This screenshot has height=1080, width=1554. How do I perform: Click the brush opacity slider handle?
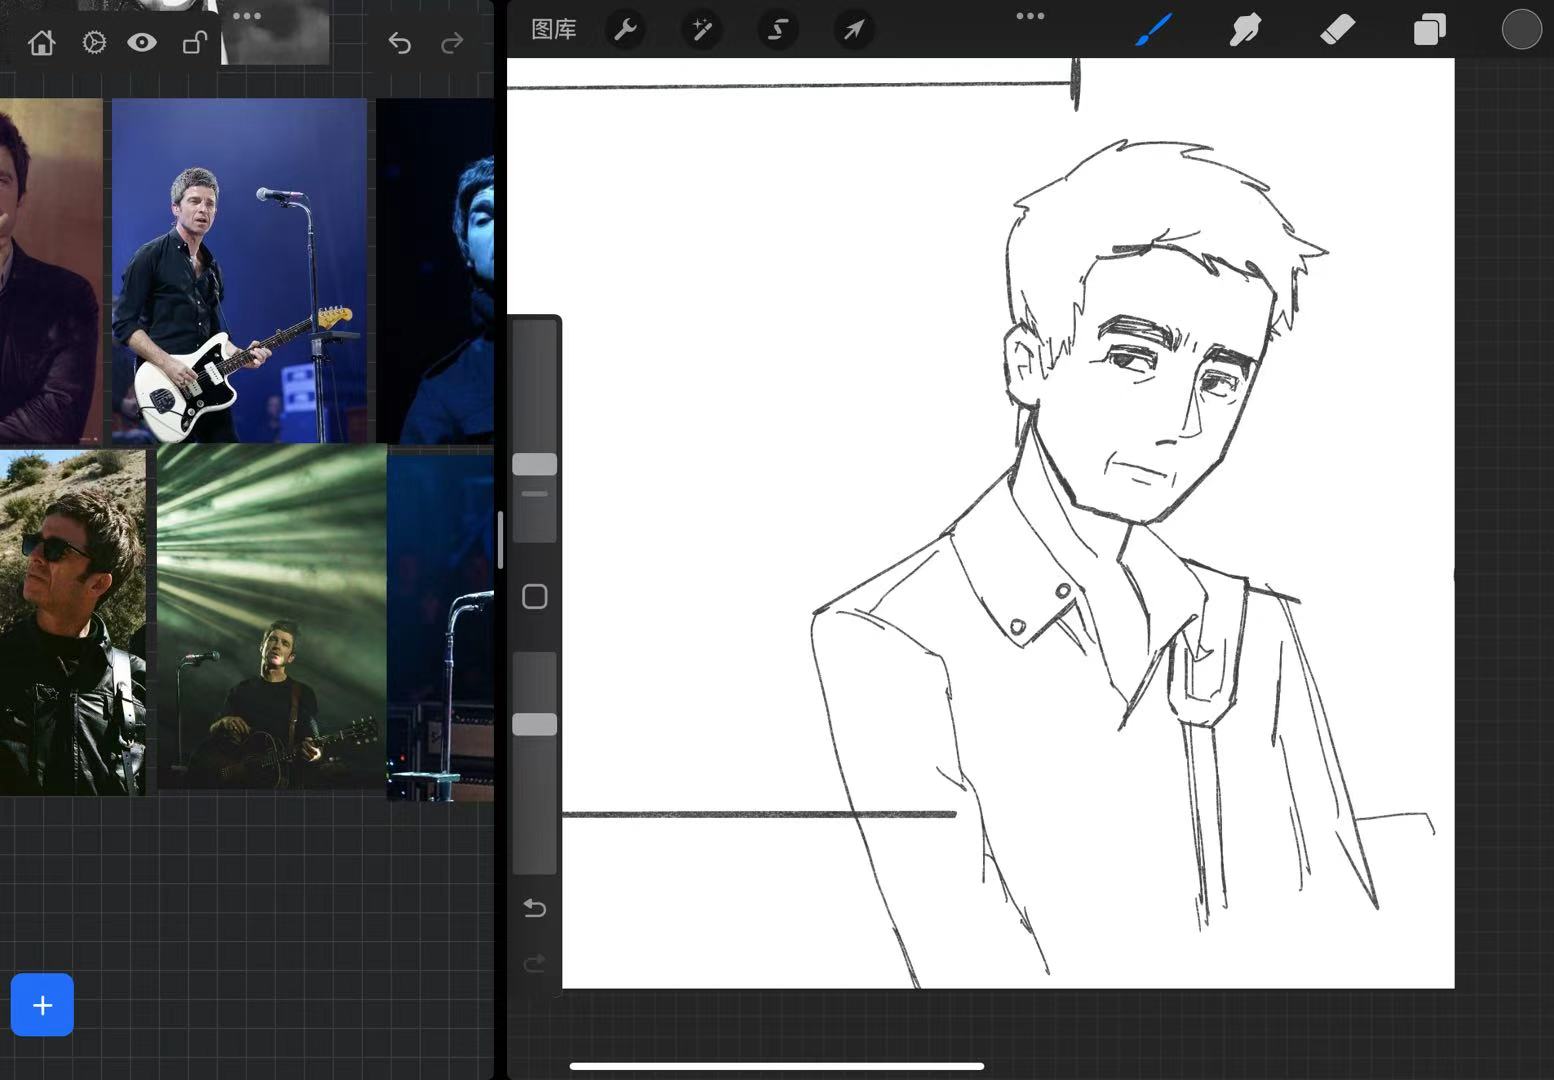(x=535, y=725)
